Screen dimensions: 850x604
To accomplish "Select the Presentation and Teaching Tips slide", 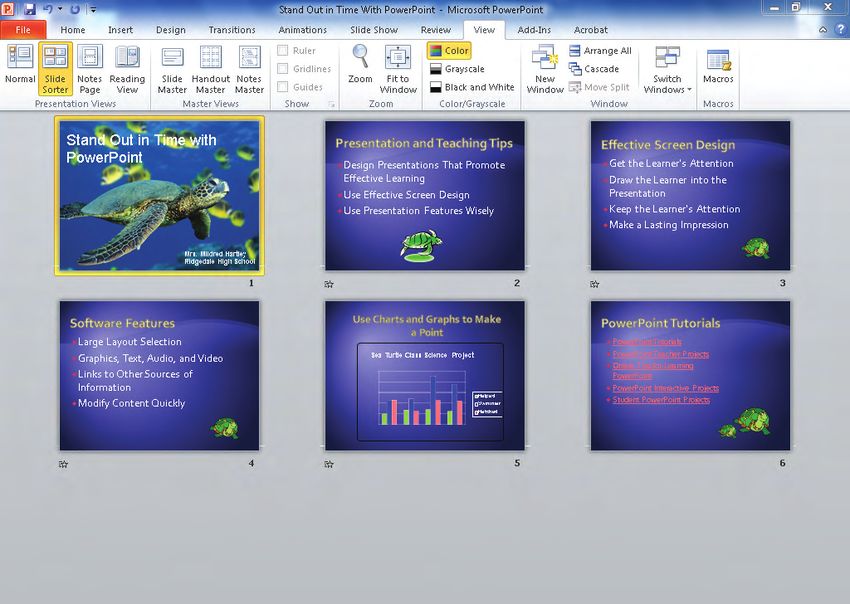I will tap(425, 195).
